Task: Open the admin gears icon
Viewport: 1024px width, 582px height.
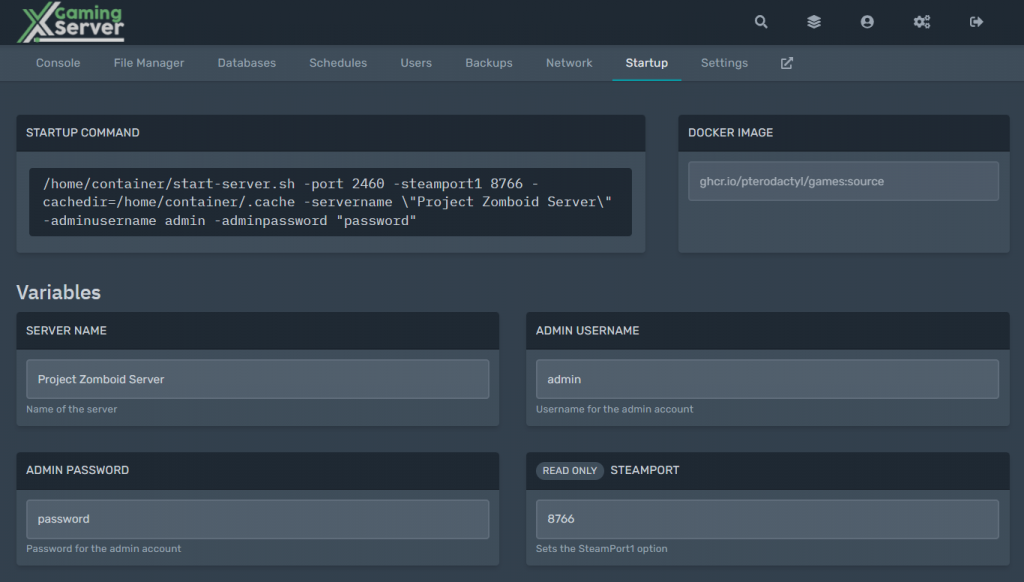Action: pos(921,22)
